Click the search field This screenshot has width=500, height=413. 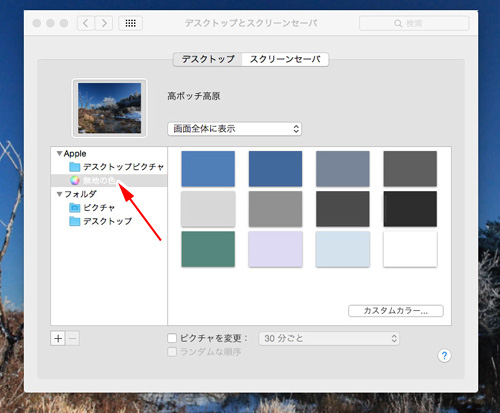[414, 23]
